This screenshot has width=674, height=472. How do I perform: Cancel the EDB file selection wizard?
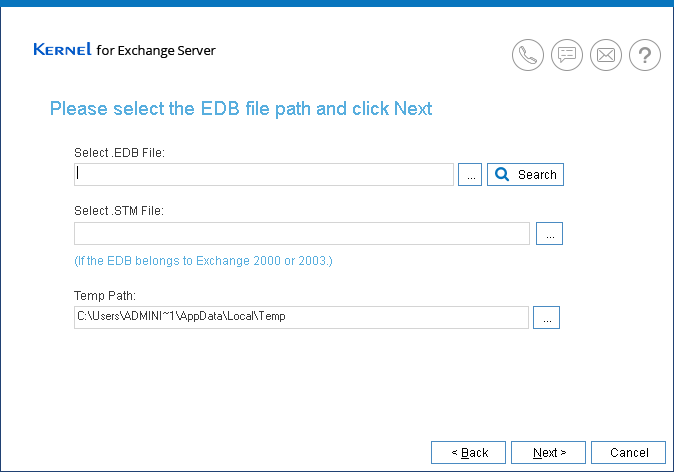tap(628, 453)
